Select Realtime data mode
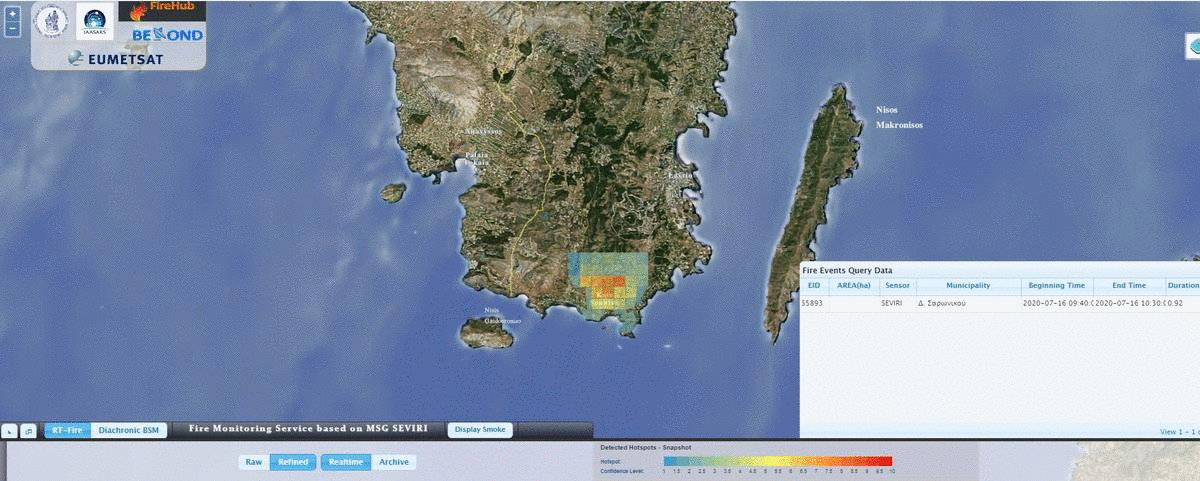1200x481 pixels. click(x=345, y=462)
